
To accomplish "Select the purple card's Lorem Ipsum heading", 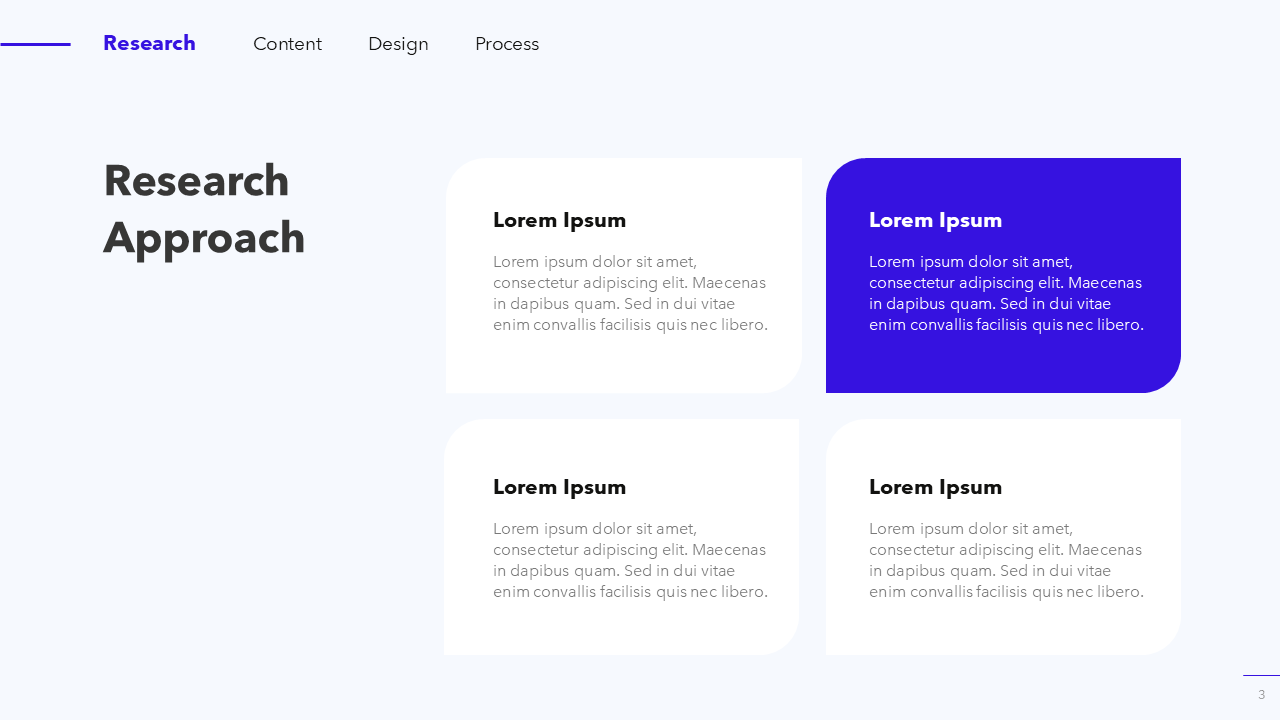I will (935, 220).
